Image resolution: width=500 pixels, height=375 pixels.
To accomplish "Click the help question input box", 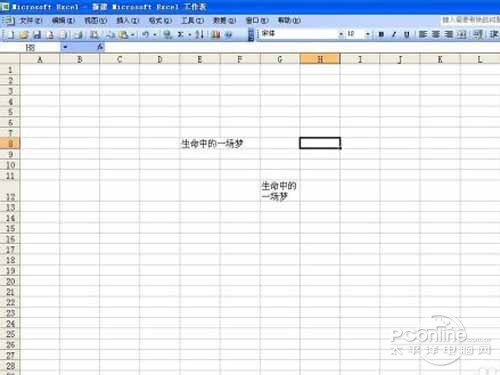I will click(x=471, y=20).
